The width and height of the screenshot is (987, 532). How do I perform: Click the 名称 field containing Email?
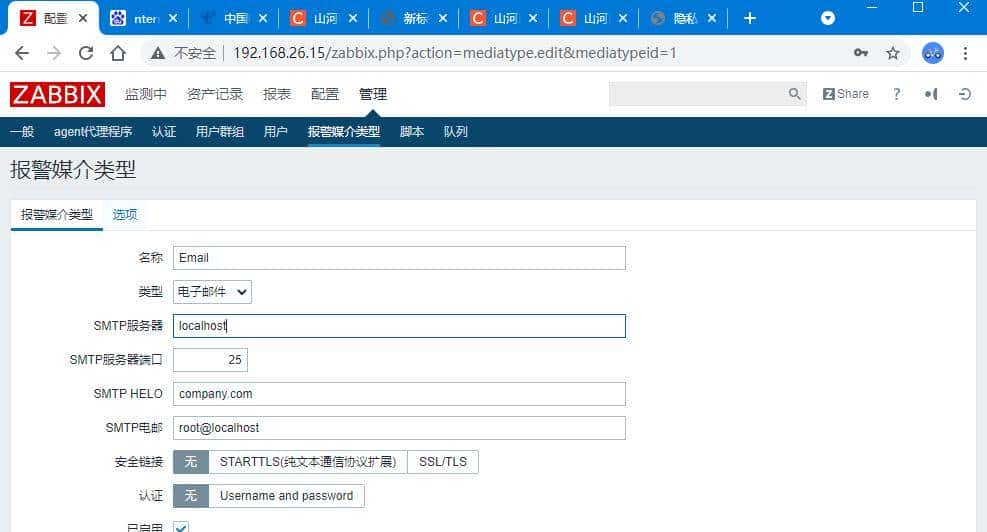(399, 258)
